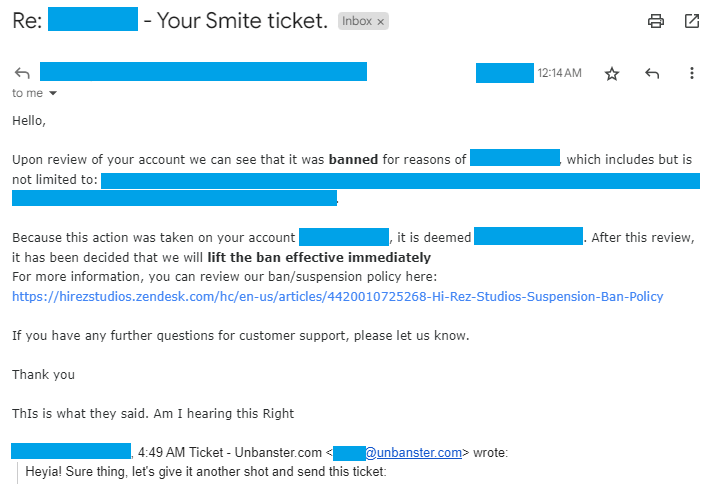This screenshot has width=714, height=484.
Task: Reply using the arrow beside the star
Action: point(652,73)
